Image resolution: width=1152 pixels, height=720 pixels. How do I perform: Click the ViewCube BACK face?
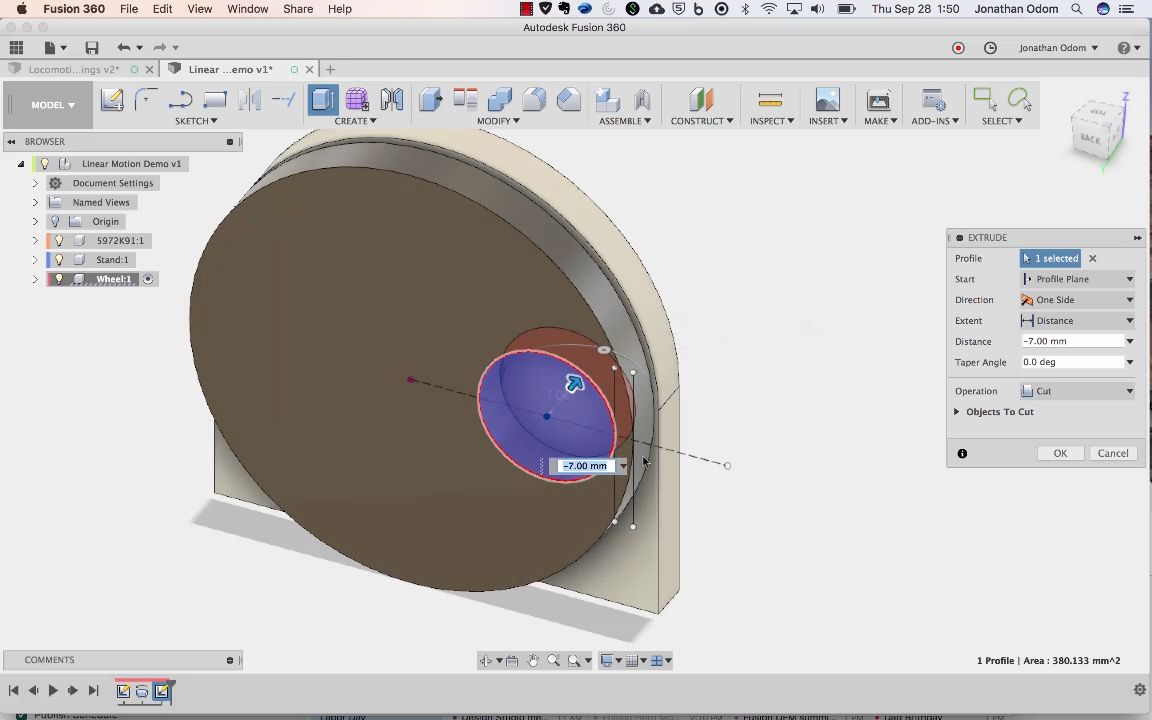1090,138
